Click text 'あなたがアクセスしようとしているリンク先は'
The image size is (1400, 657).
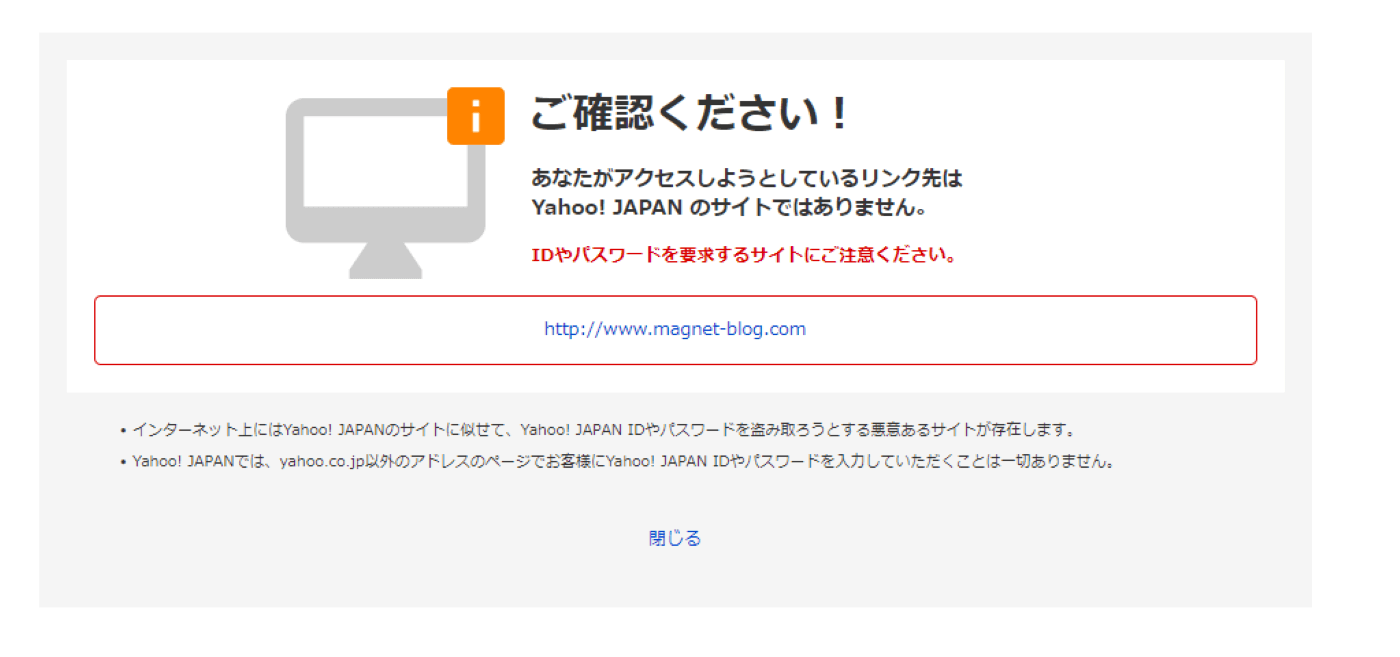pos(746,179)
